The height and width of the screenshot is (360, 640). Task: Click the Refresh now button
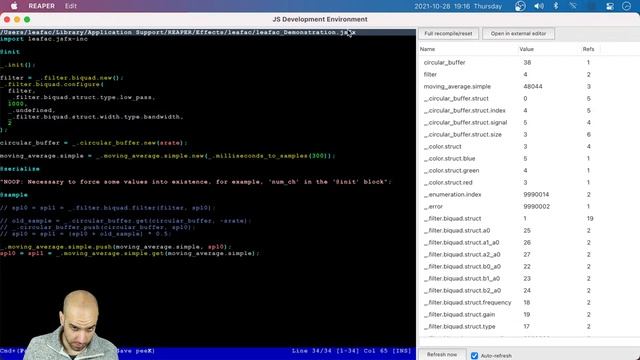pyautogui.click(x=442, y=355)
